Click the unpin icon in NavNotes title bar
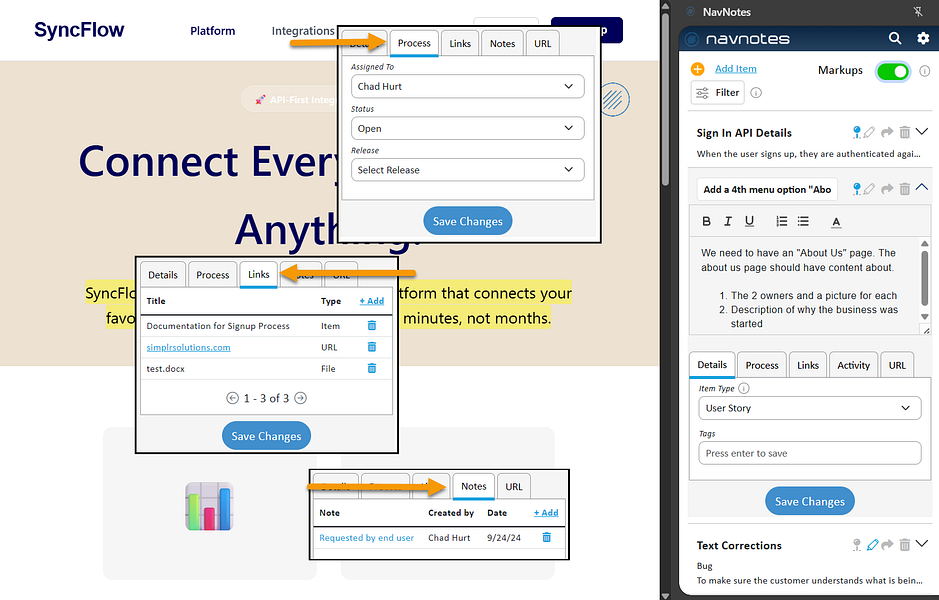This screenshot has width=939, height=600. pos(918,11)
